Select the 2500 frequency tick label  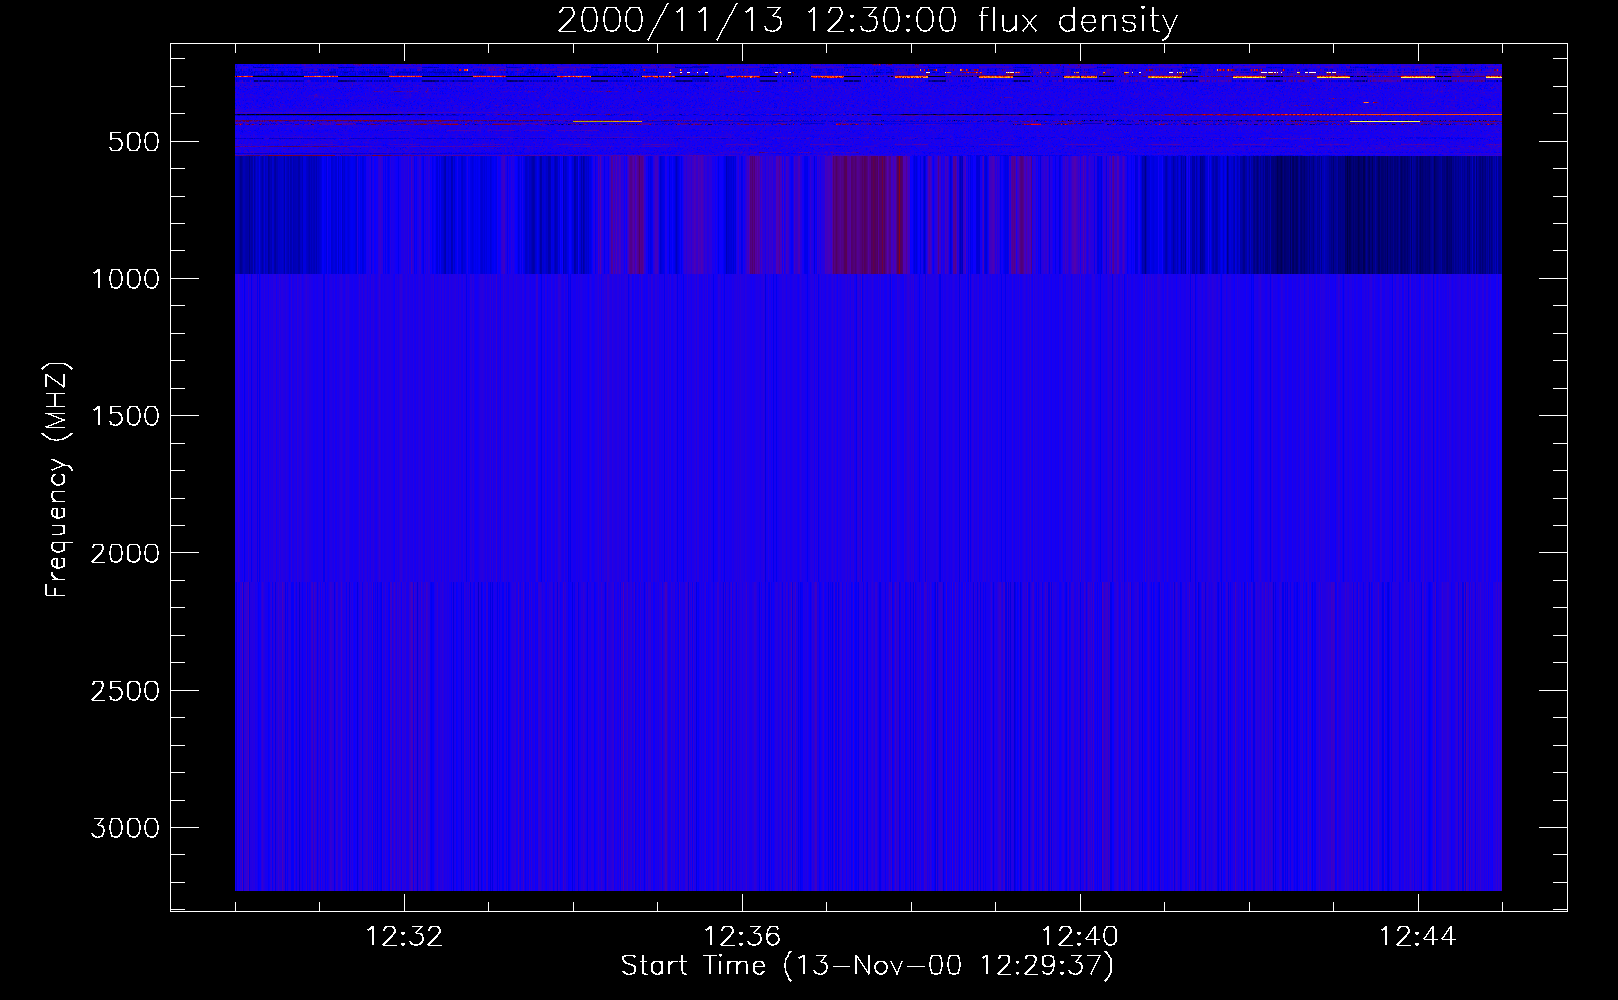tap(125, 691)
